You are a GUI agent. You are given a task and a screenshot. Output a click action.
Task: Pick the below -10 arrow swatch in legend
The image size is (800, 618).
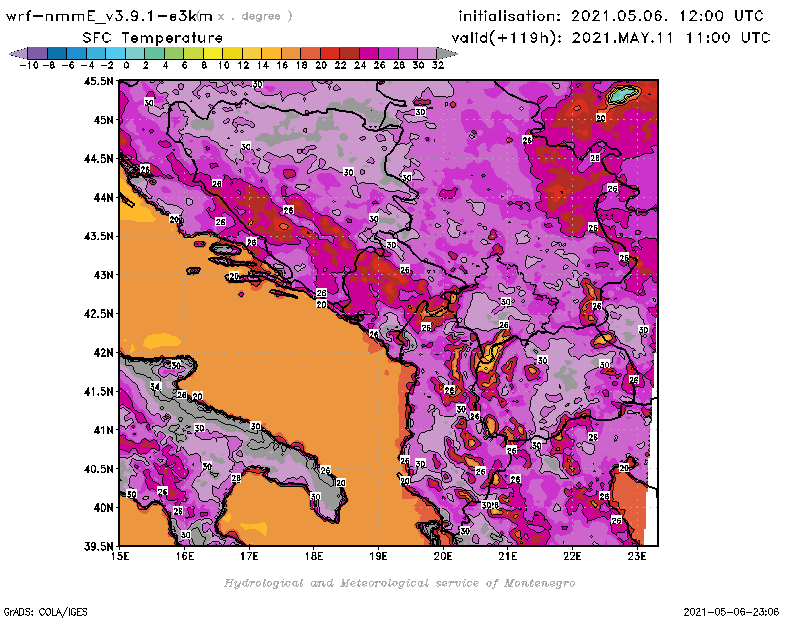point(18,53)
